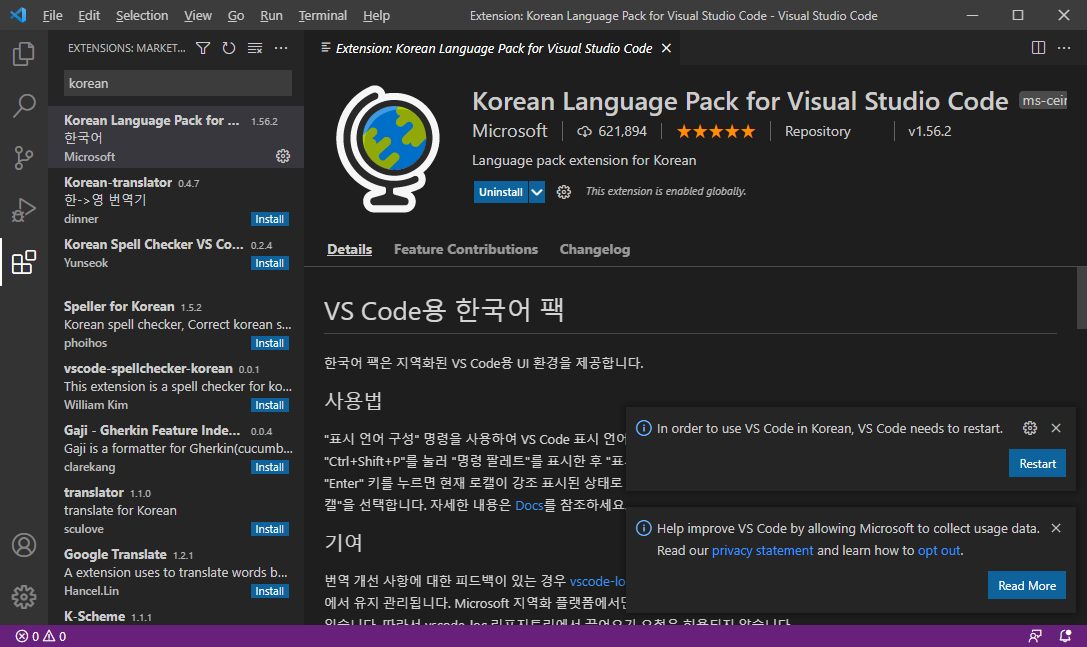The image size is (1087, 647).
Task: Click Restart in the notification
Action: [1037, 463]
